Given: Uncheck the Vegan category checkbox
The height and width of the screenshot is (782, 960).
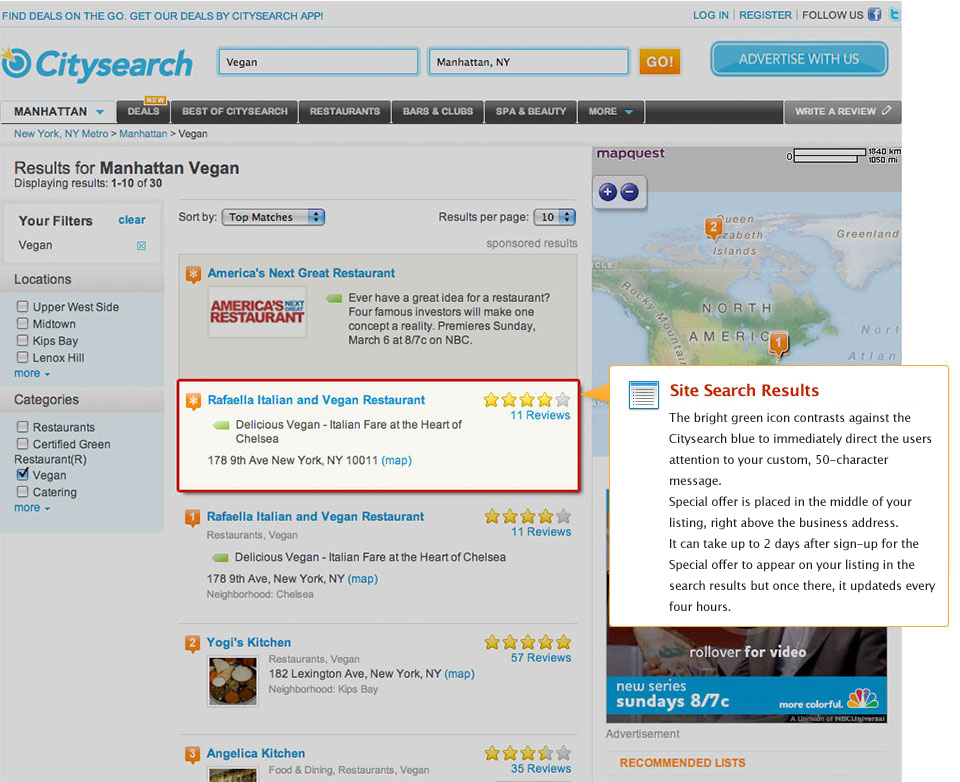Looking at the screenshot, I should tap(23, 474).
